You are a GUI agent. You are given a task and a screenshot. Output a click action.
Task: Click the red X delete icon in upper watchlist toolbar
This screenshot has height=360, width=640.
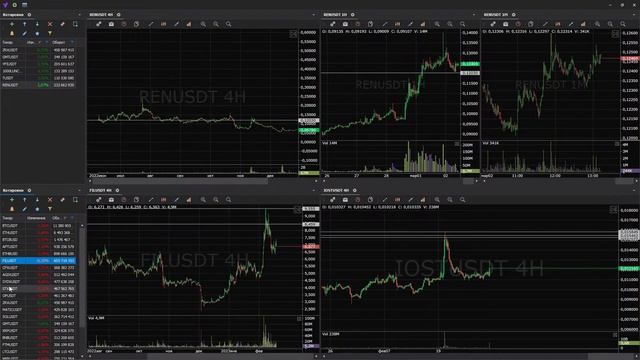[50, 24]
